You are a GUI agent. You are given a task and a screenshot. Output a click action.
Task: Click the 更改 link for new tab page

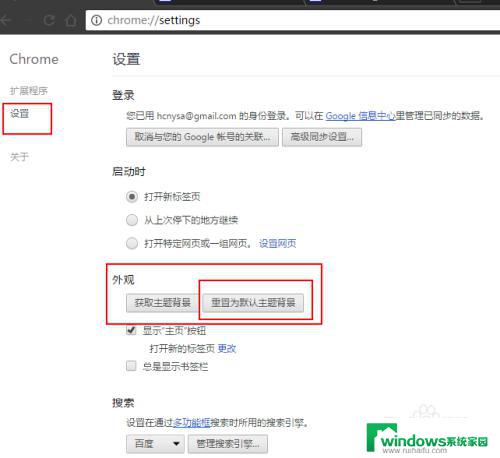coord(227,349)
